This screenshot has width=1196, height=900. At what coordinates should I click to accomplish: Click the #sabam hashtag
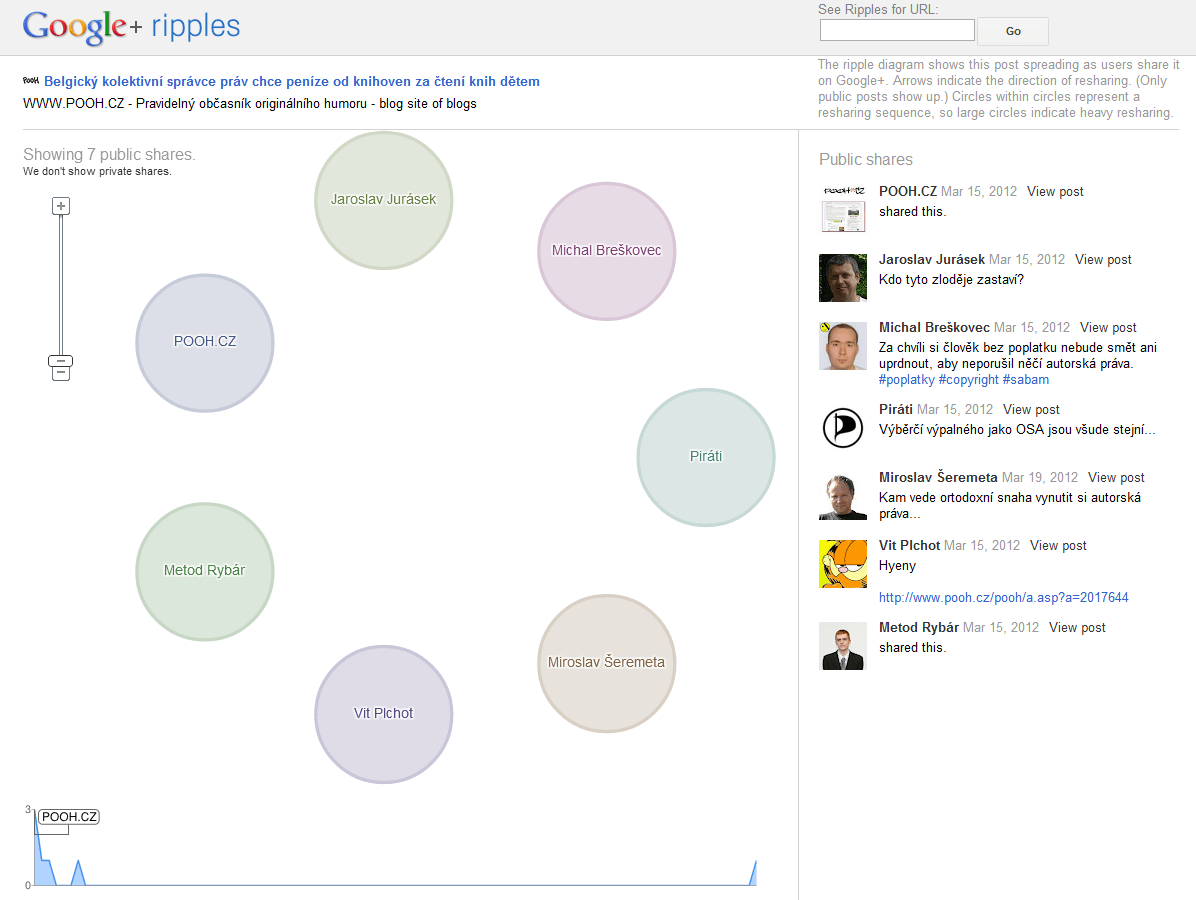click(x=1025, y=380)
